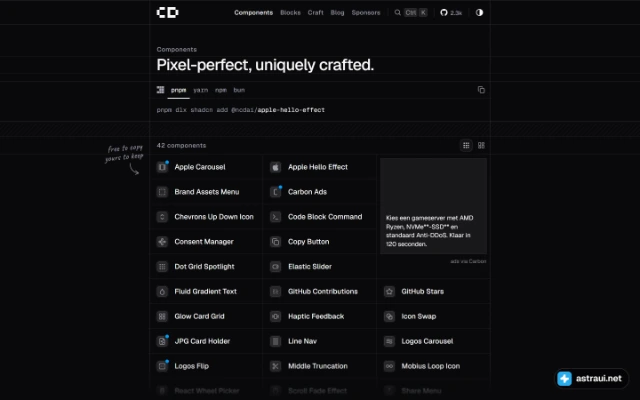Screen dimensions: 640x400
Task: Open the Haptic Feedback component
Action: click(x=316, y=316)
